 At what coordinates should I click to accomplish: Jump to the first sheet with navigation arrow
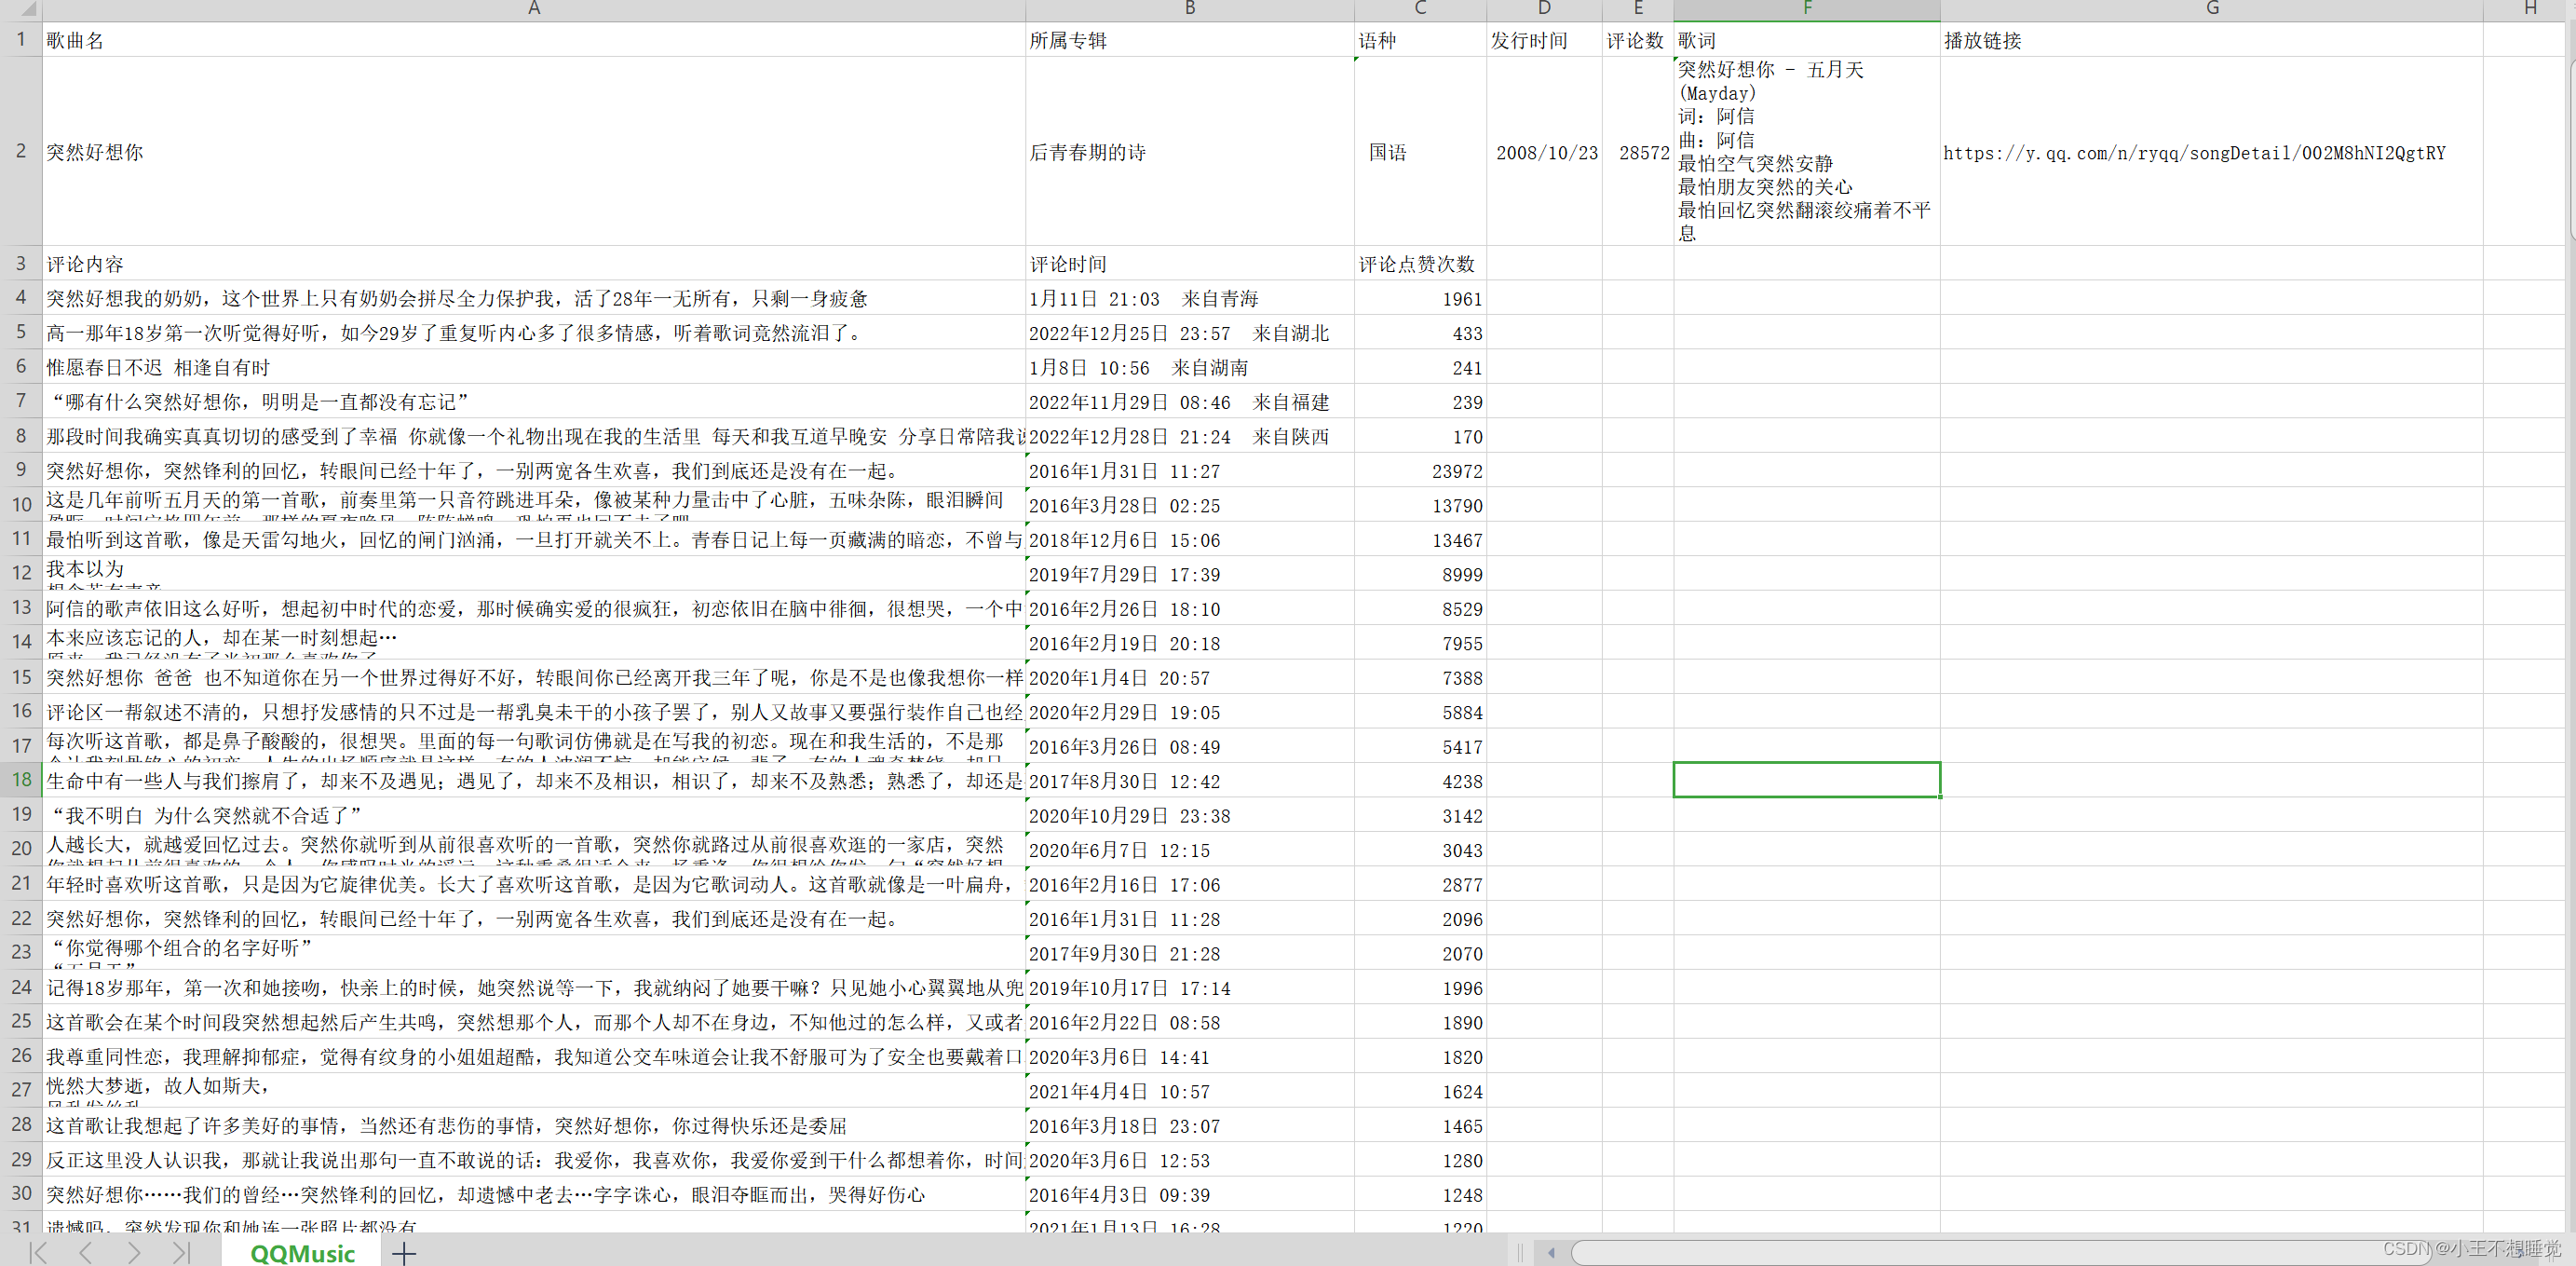38,1252
